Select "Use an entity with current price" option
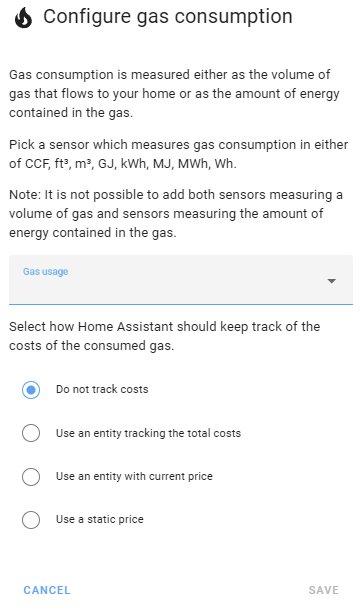The height and width of the screenshot is (614, 362). [31, 477]
